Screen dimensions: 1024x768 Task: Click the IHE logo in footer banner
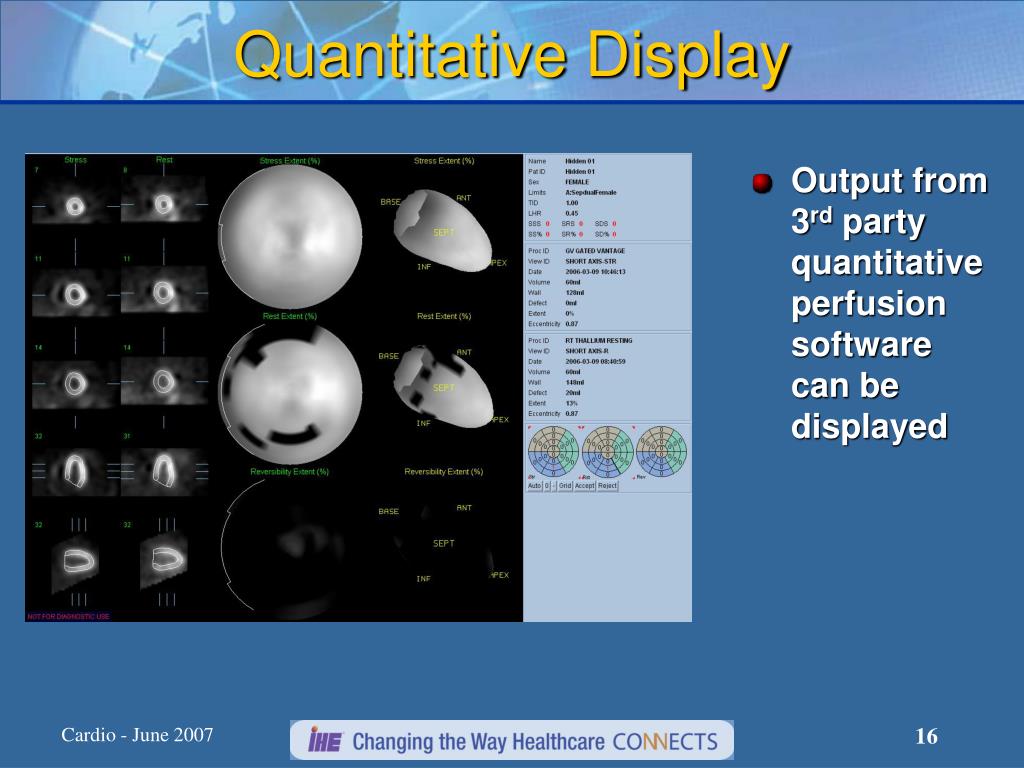pos(325,741)
